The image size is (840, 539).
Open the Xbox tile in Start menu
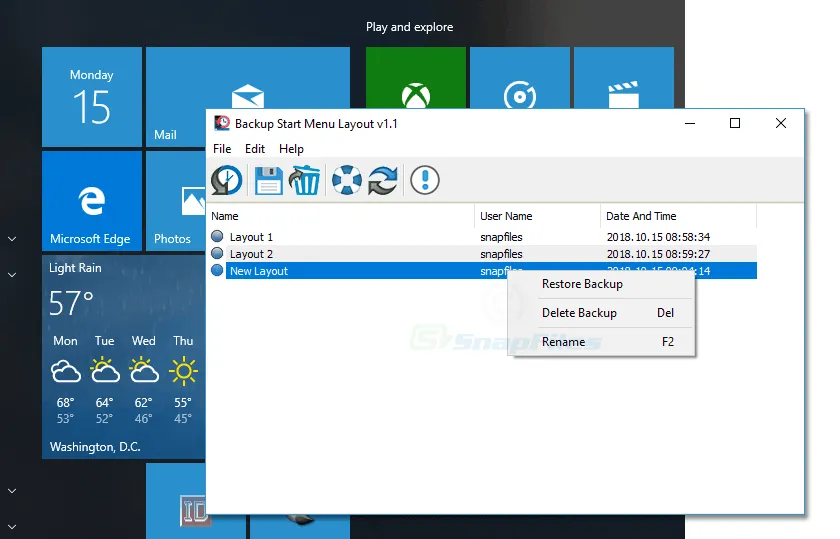point(416,78)
